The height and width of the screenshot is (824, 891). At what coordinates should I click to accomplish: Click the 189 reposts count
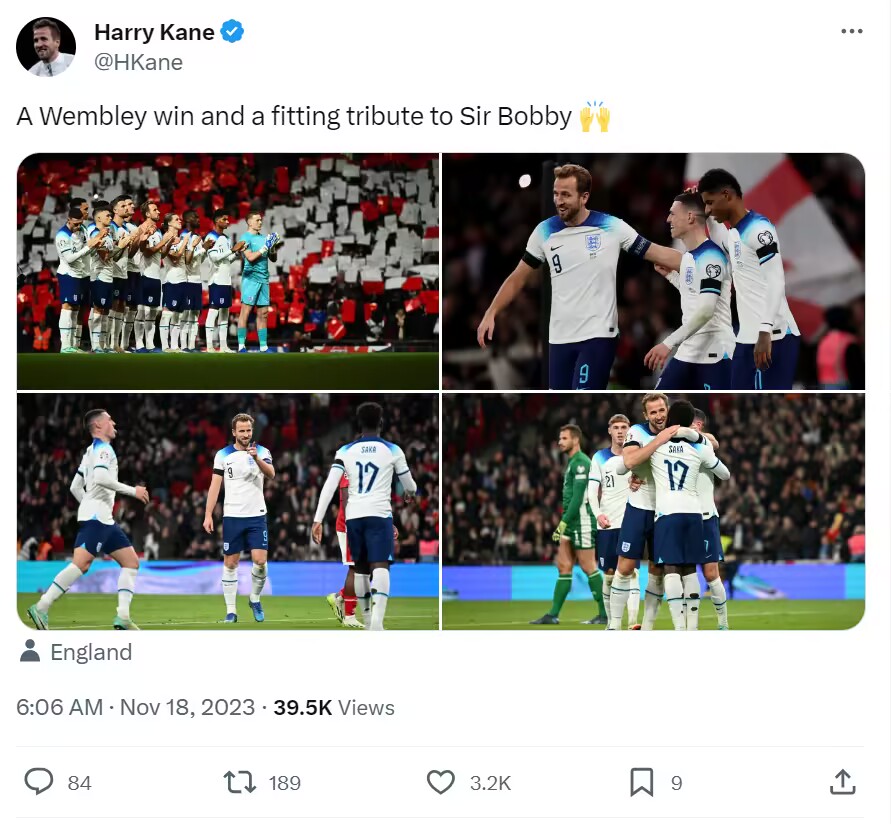(x=285, y=783)
